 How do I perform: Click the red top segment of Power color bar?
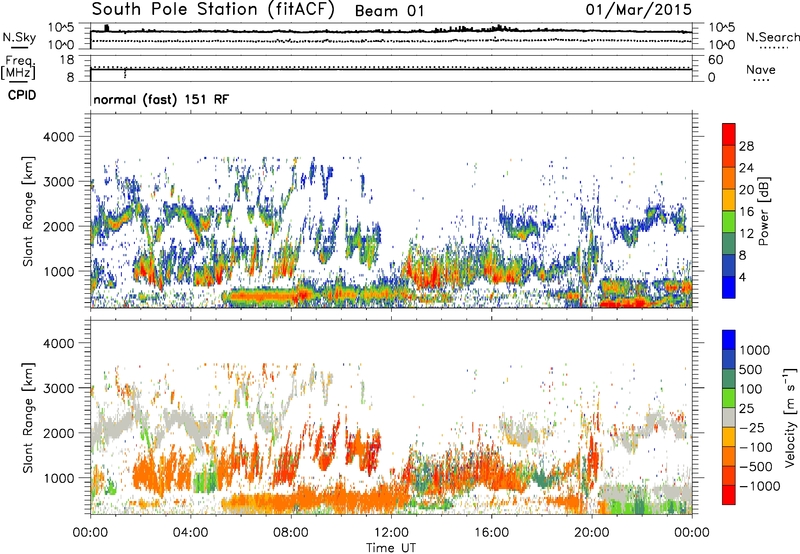click(x=729, y=135)
